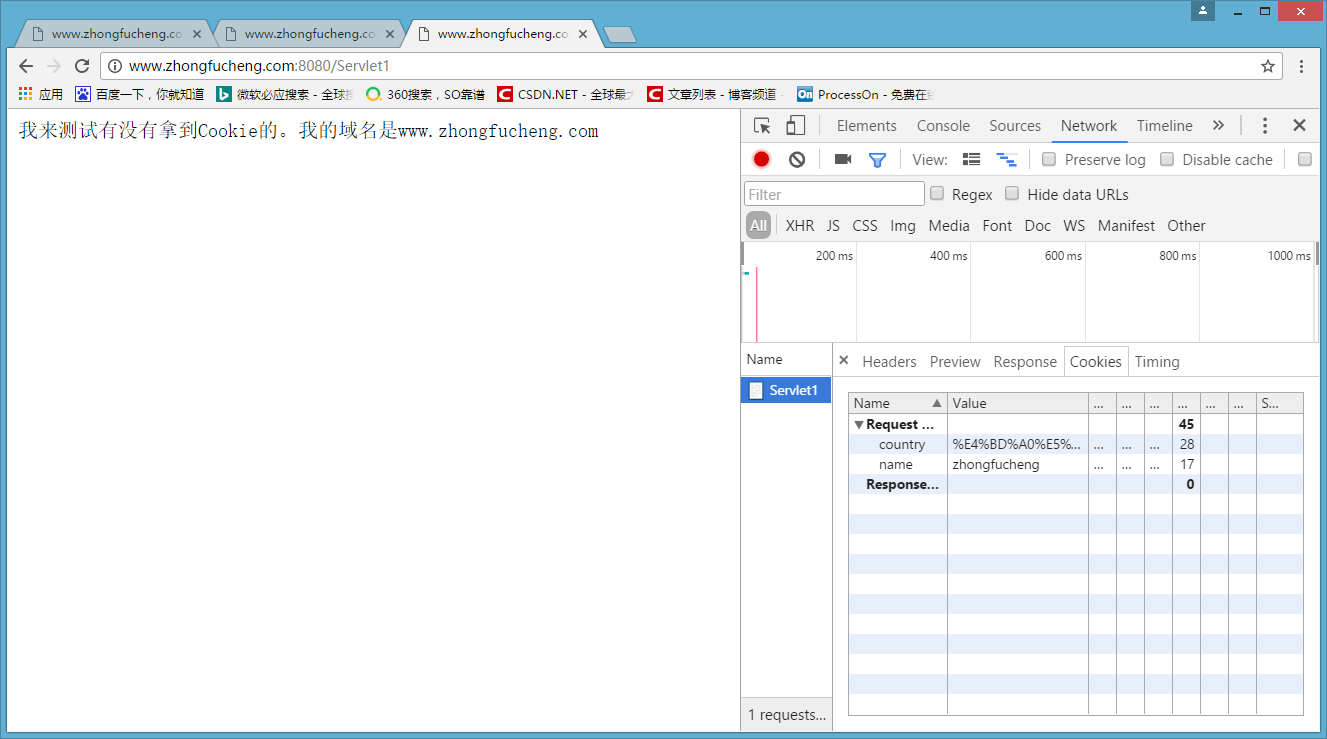Filter requests by Media
Image resolution: width=1327 pixels, height=739 pixels.
point(949,226)
